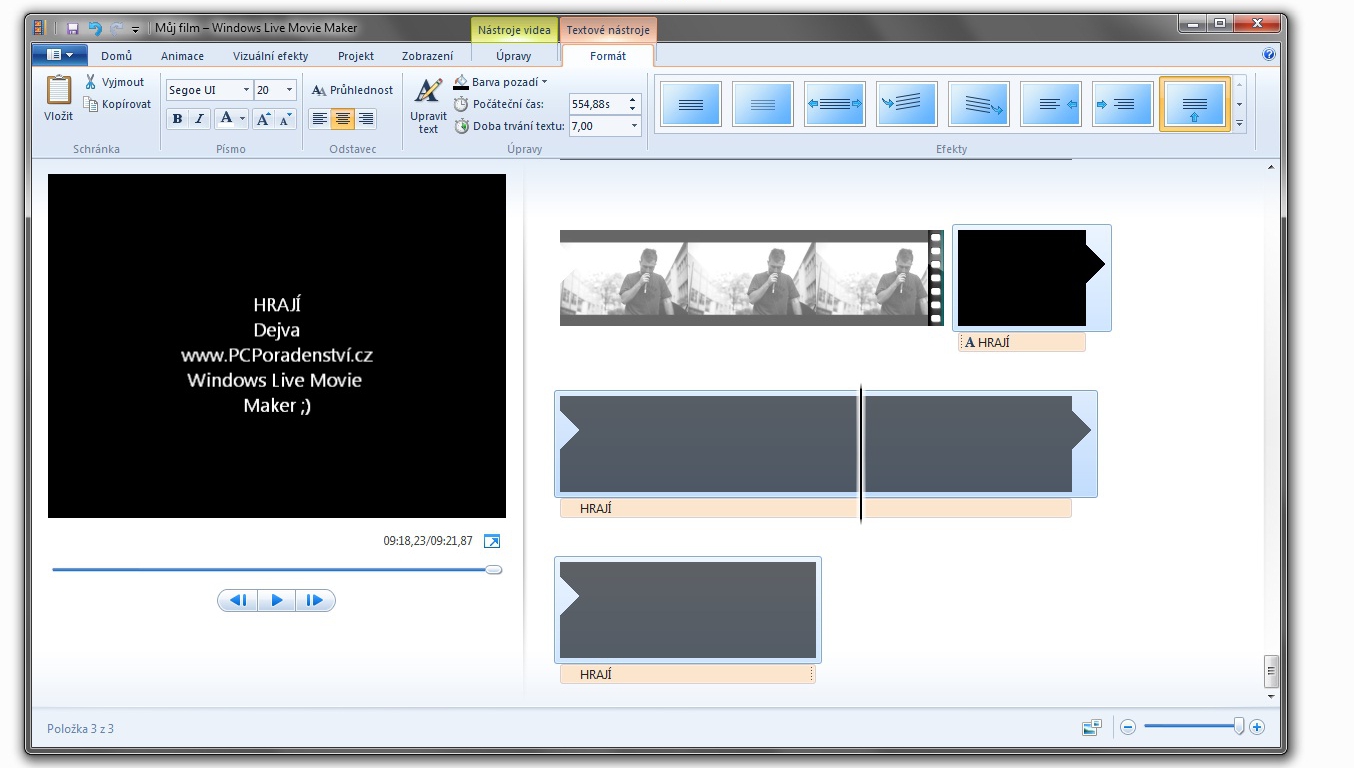Apply stretch effect with two outward arrows
This screenshot has width=1354, height=768.
835,104
